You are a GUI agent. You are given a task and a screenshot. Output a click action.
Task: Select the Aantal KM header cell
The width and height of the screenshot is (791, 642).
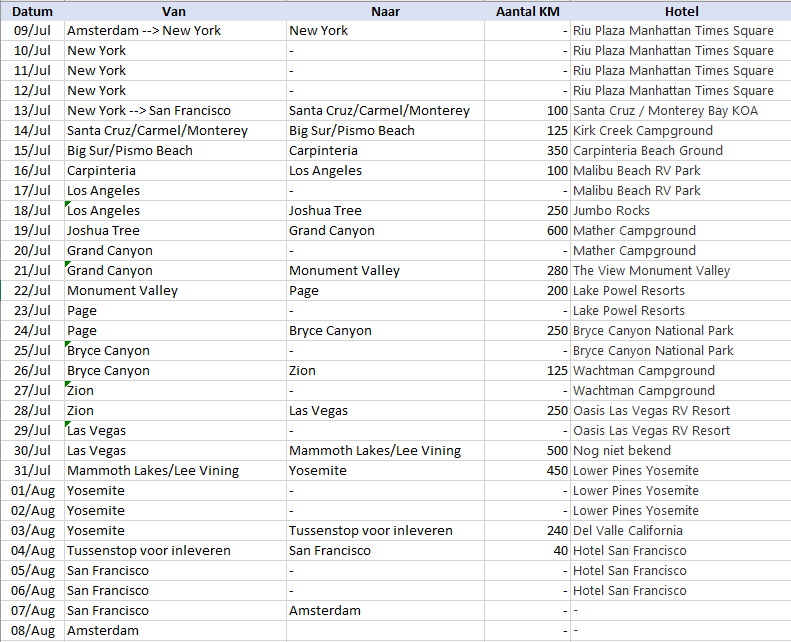(527, 11)
